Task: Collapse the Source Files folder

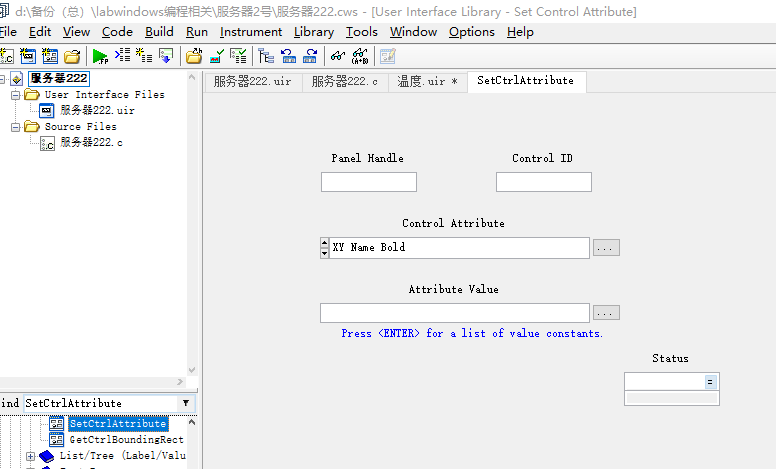Action: [15, 127]
